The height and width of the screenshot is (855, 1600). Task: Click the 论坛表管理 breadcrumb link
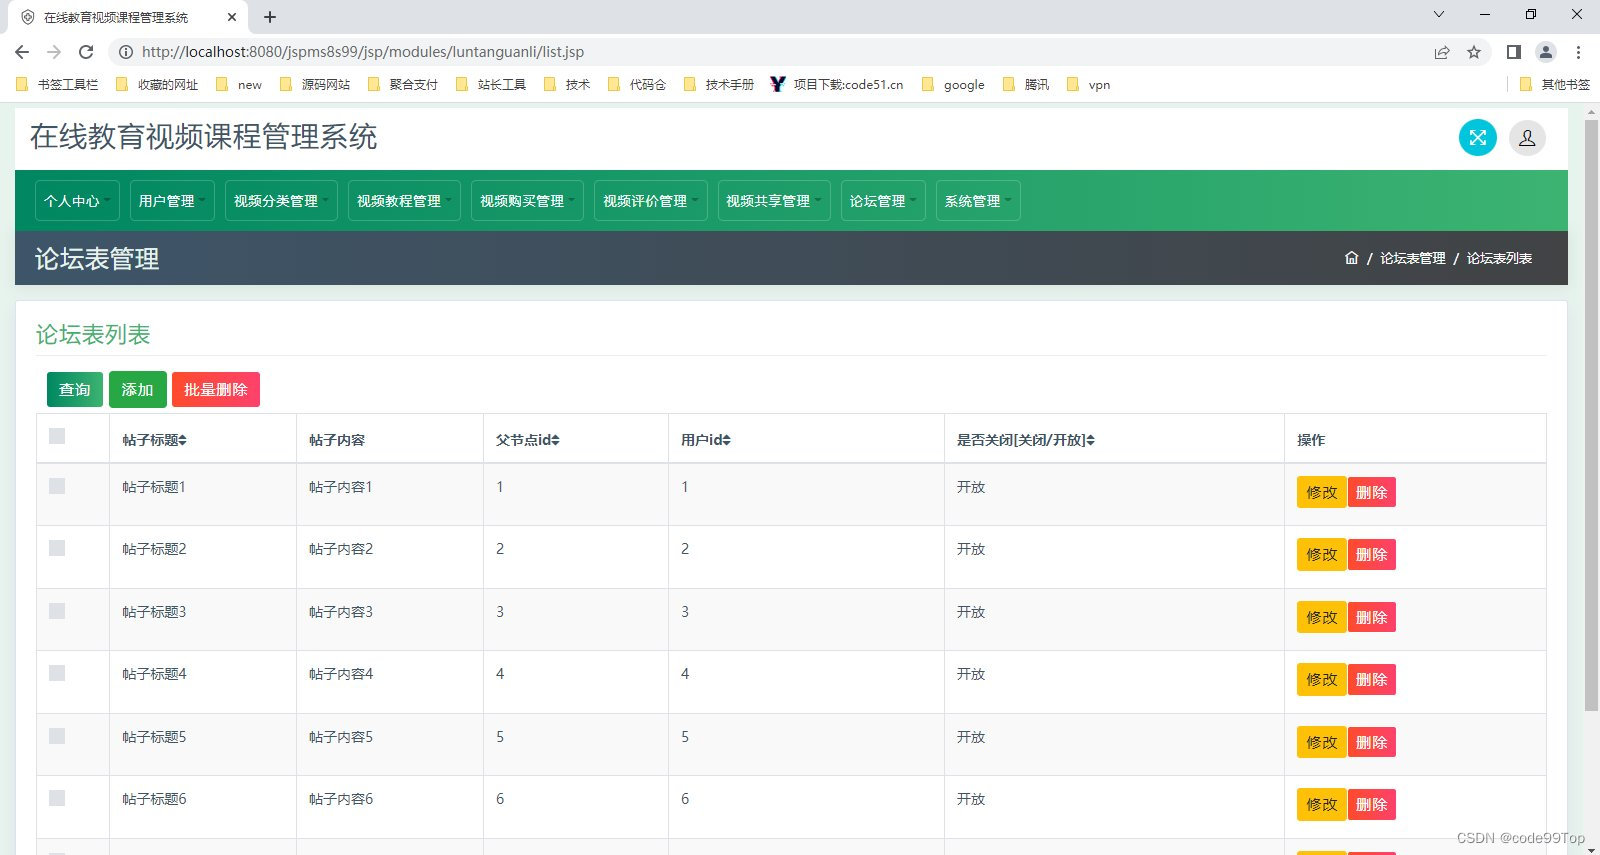click(x=1413, y=258)
